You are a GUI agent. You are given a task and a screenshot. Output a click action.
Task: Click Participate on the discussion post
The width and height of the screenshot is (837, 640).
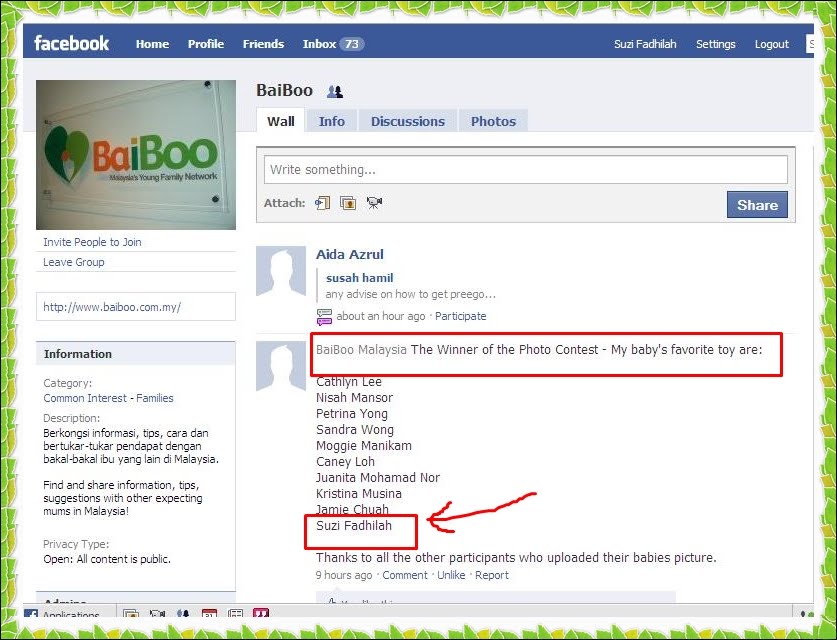[460, 316]
